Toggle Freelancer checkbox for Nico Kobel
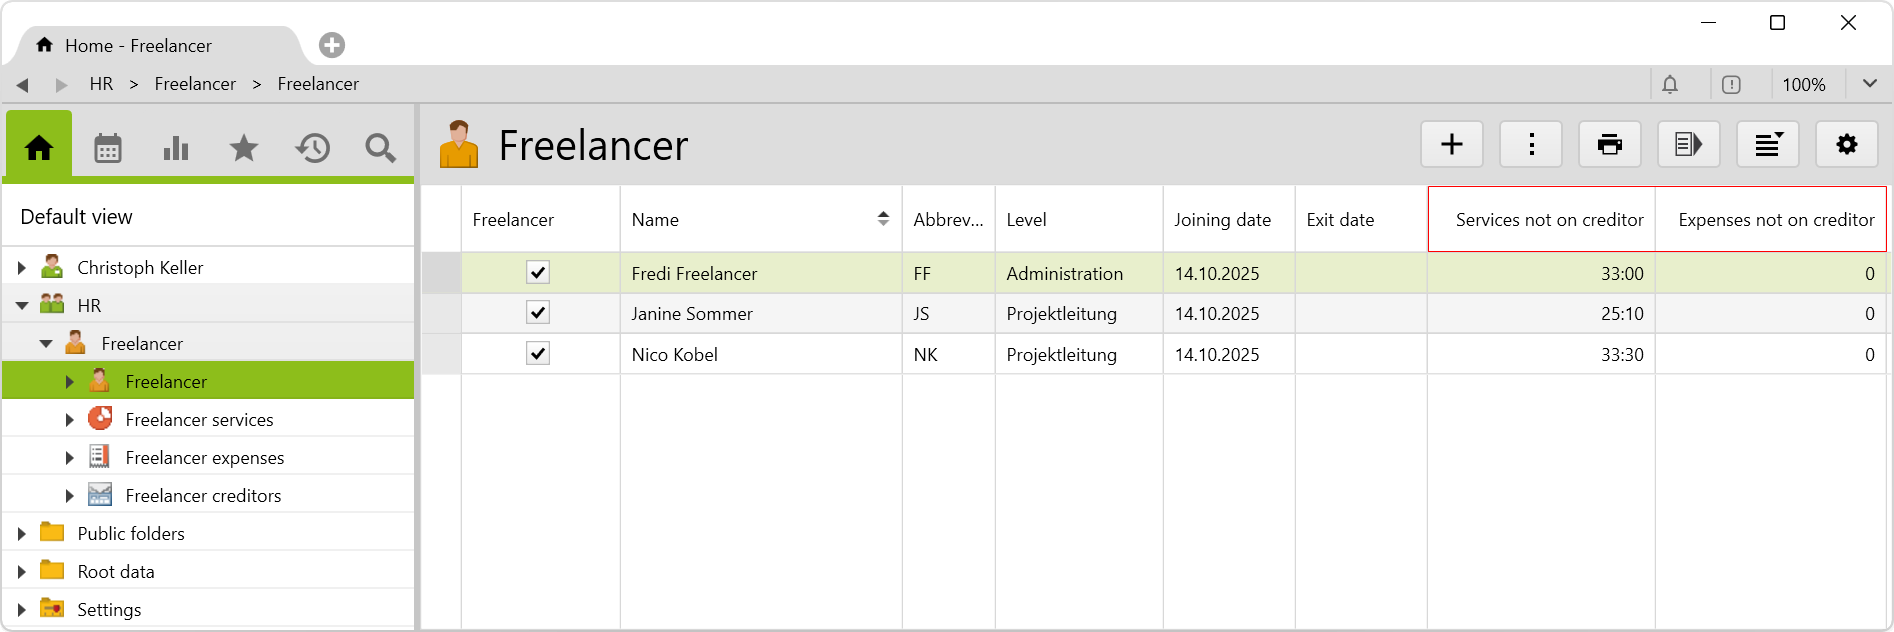The image size is (1894, 632). coord(538,354)
